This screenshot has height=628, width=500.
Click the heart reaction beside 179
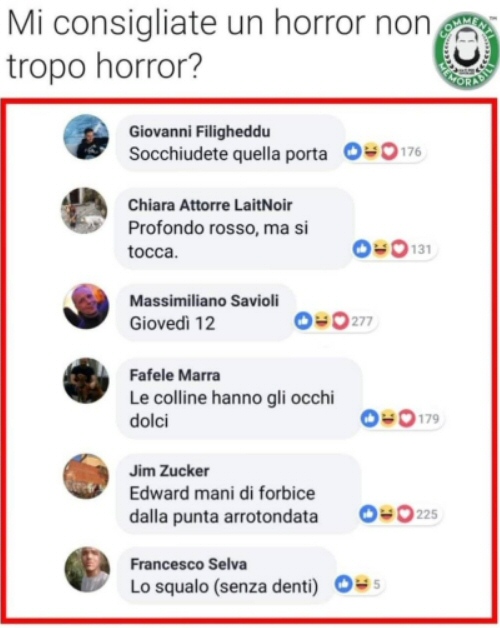407,419
